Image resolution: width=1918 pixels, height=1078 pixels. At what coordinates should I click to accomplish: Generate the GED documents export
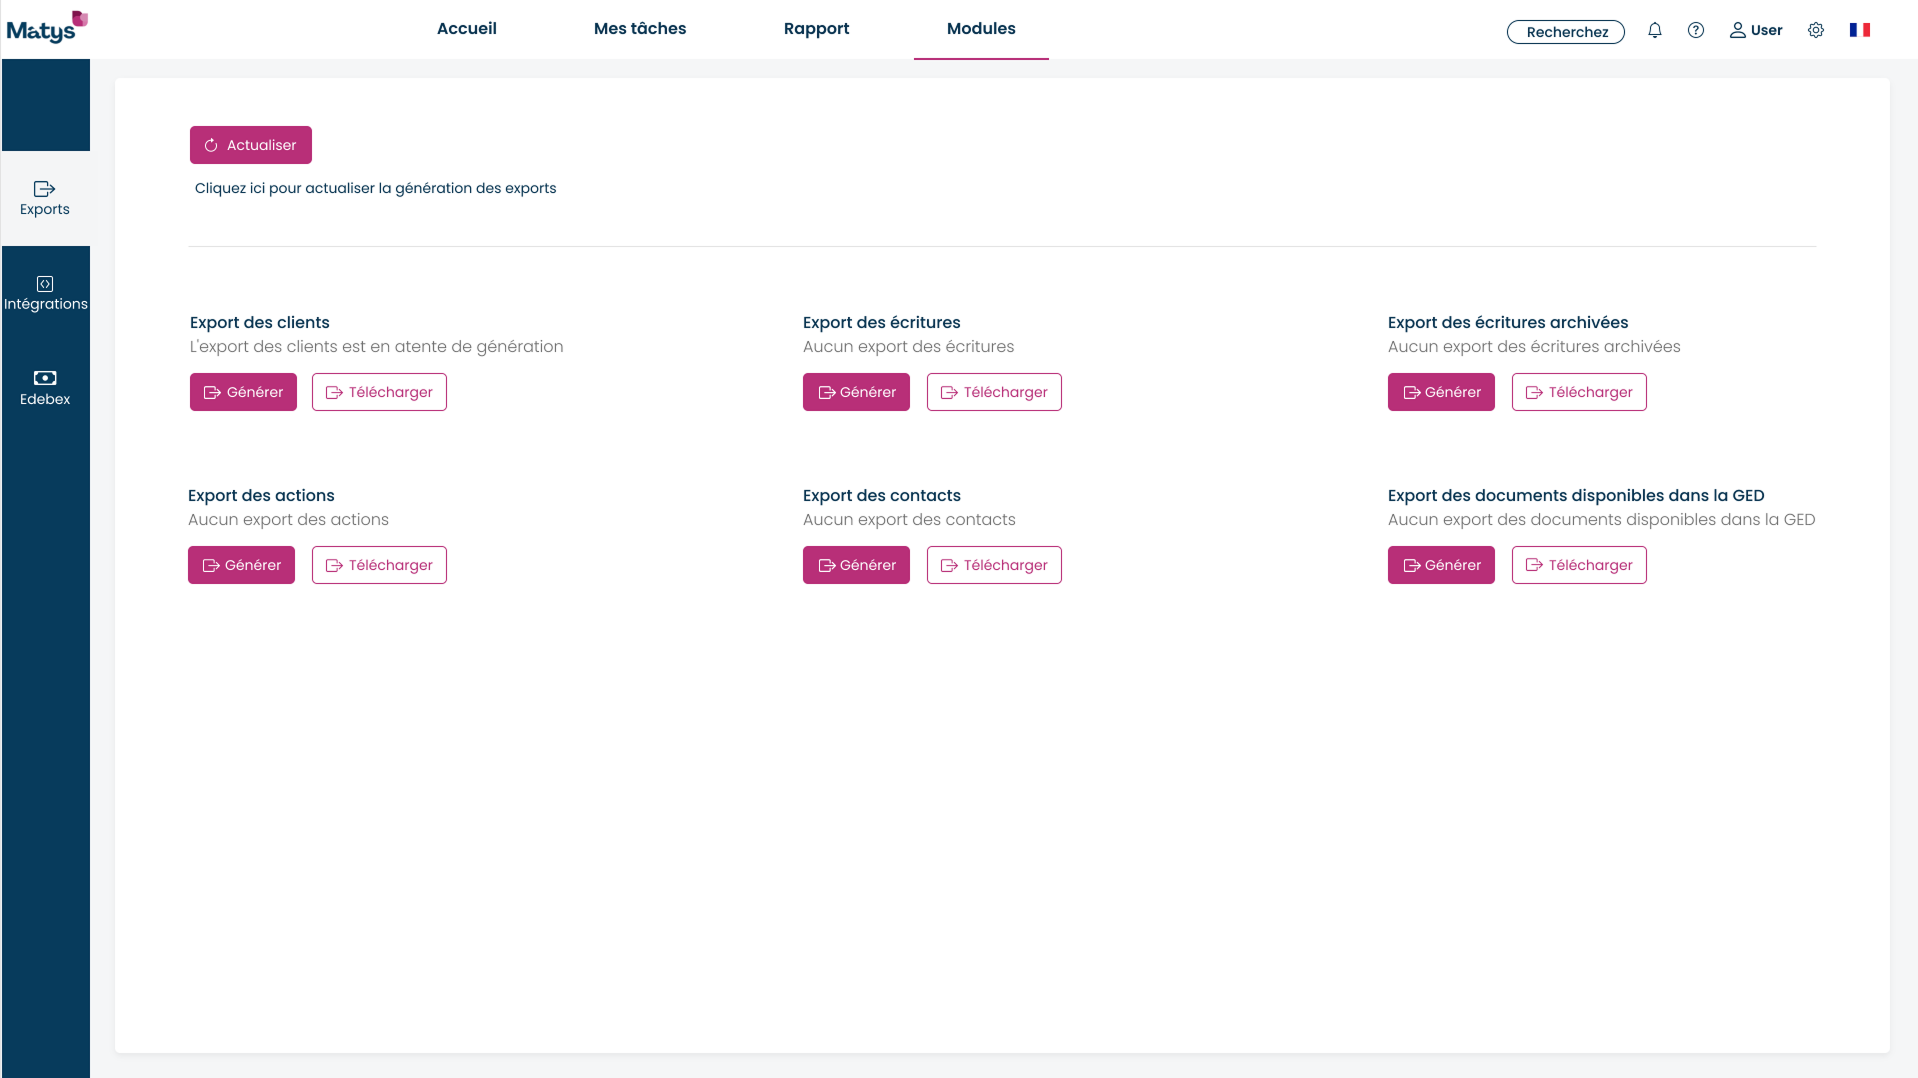point(1440,565)
